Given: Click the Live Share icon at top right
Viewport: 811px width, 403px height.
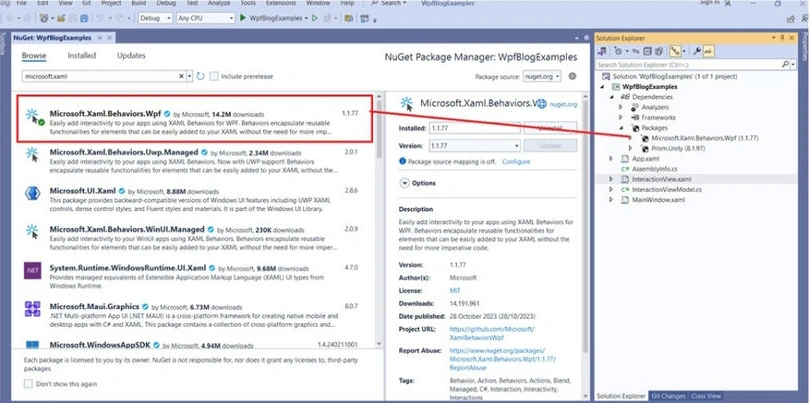Looking at the screenshot, I should pos(790,19).
